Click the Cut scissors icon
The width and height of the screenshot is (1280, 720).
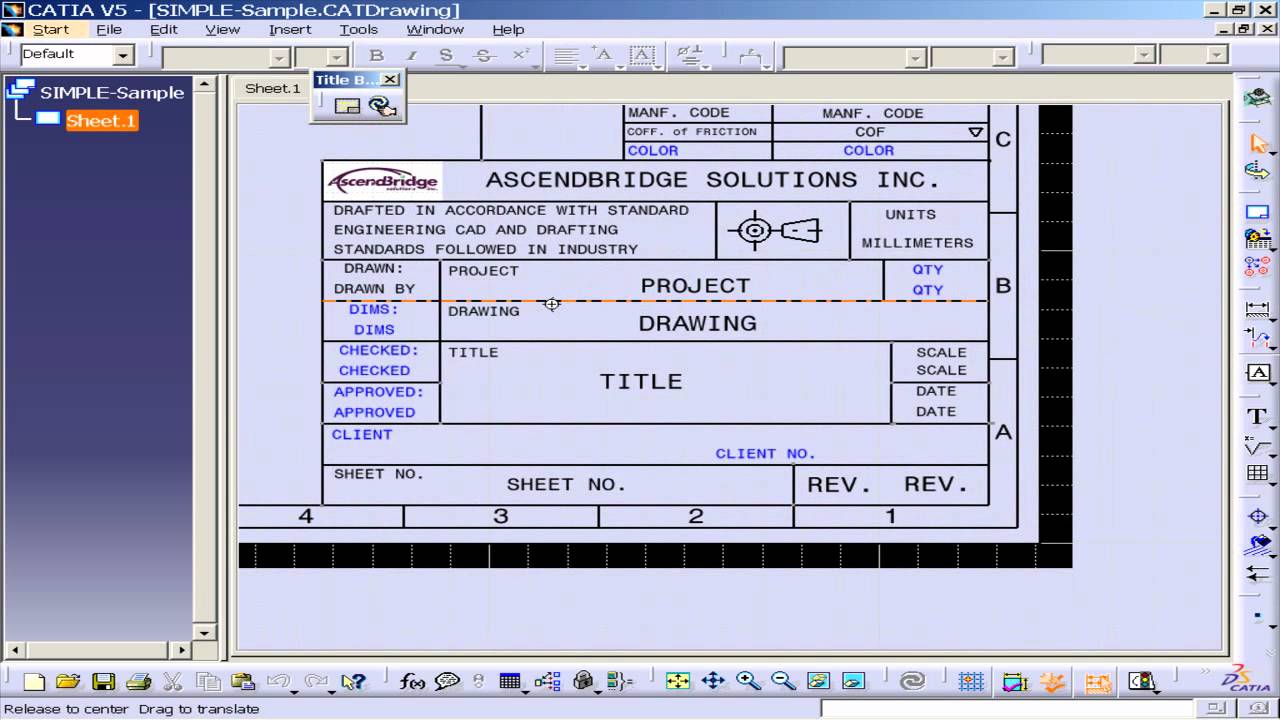point(172,681)
